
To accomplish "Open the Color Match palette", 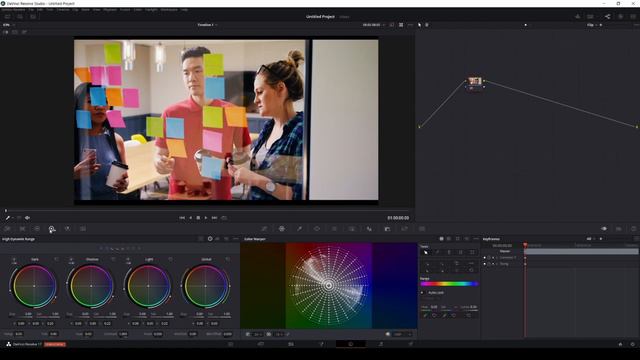I will (x=22, y=229).
